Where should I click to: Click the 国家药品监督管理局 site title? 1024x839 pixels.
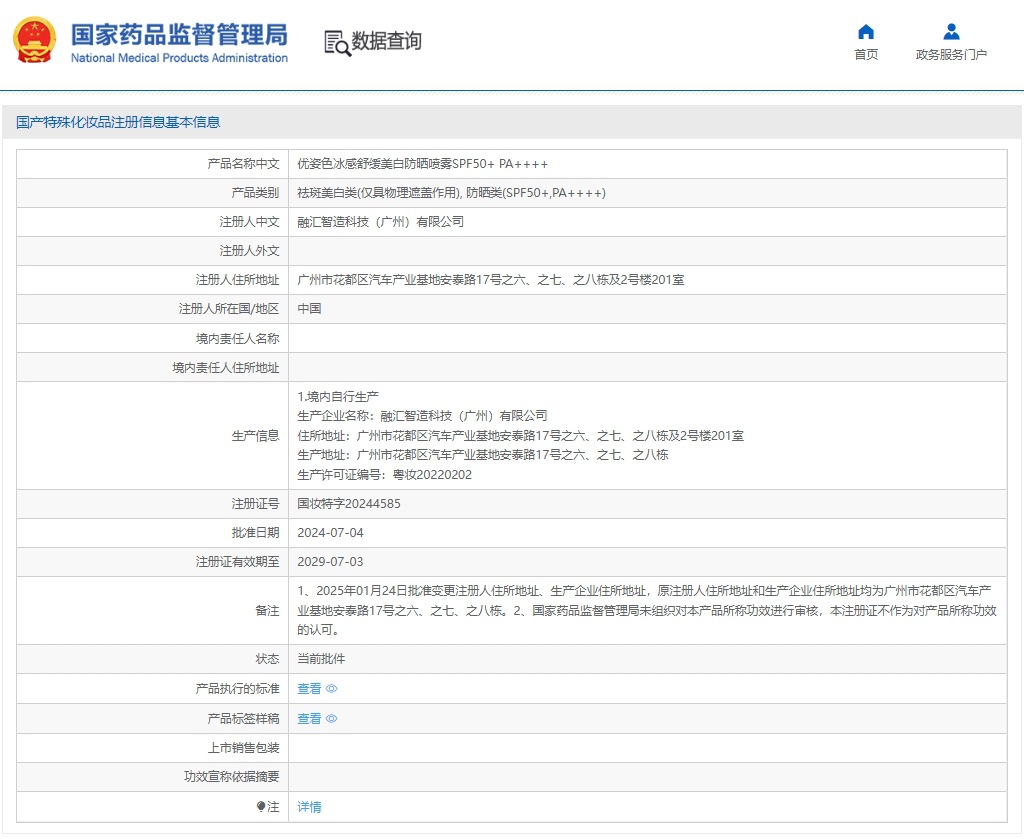click(x=179, y=34)
